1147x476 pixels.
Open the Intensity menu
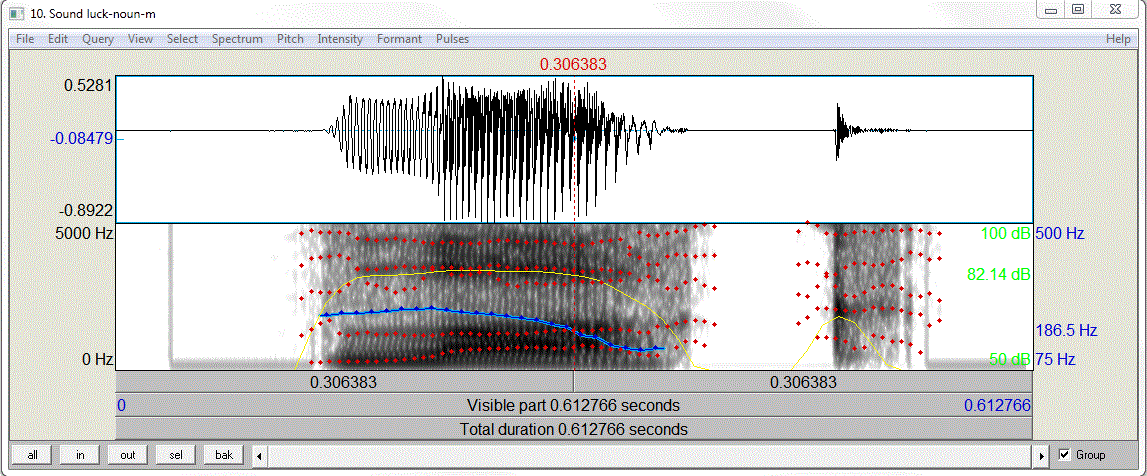click(340, 39)
